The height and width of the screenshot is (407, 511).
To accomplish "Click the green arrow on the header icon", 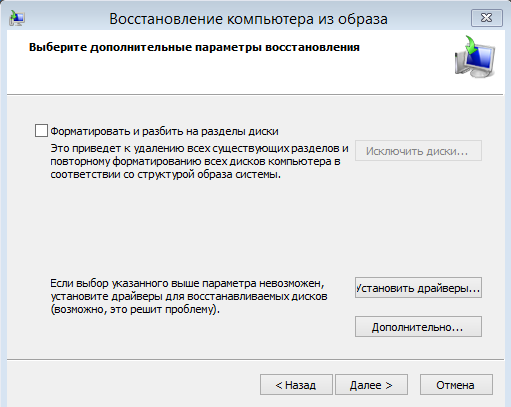I will pyautogui.click(x=472, y=45).
